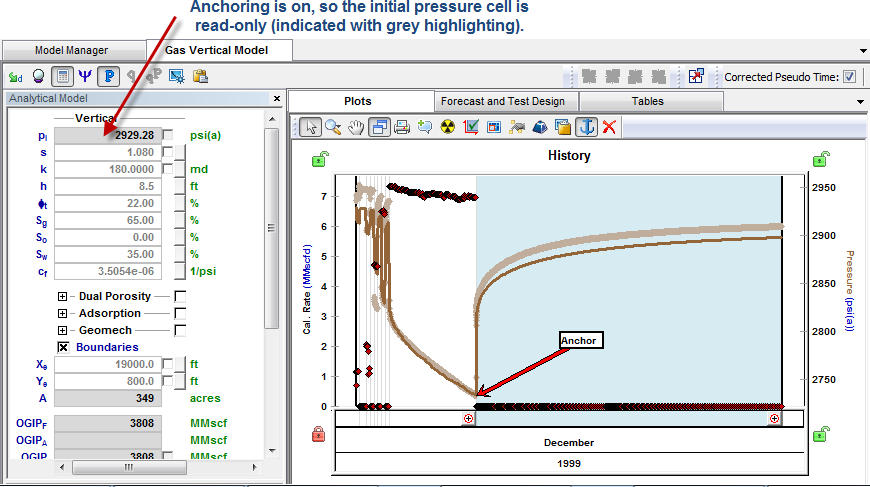Switch to the Model Manager tab

[71, 50]
